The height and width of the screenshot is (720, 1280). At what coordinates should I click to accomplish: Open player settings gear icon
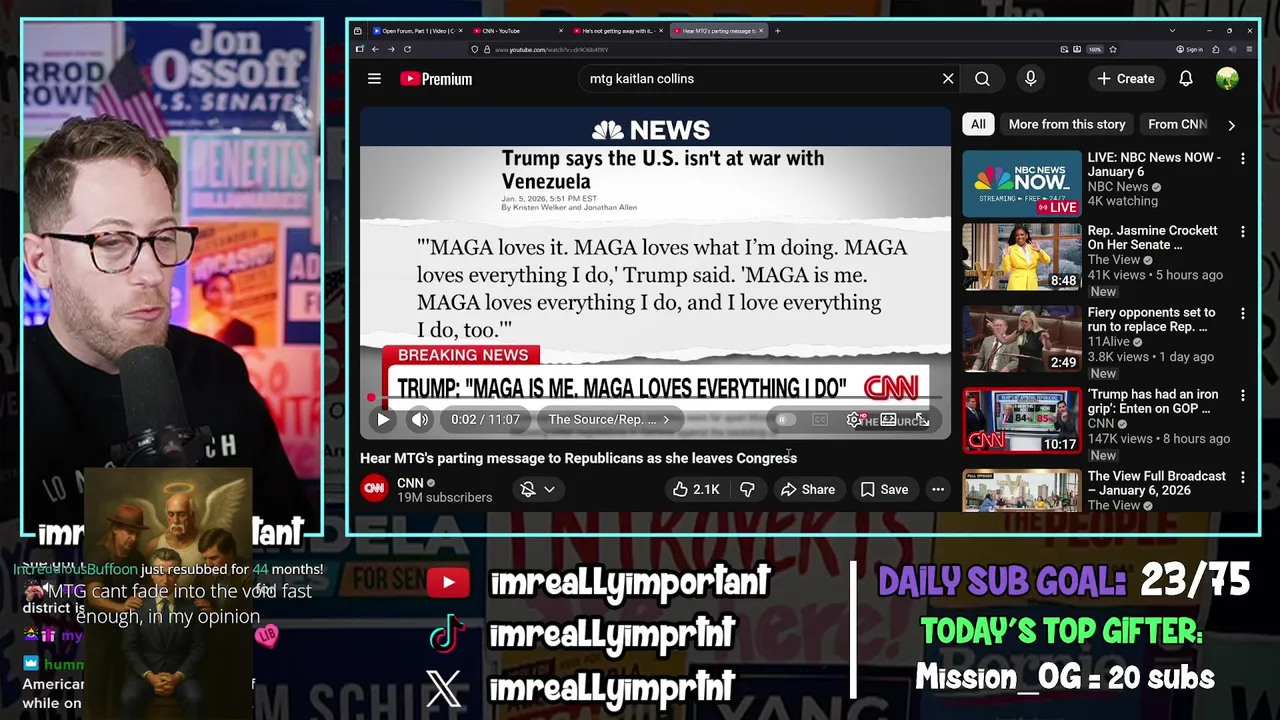pyautogui.click(x=853, y=420)
